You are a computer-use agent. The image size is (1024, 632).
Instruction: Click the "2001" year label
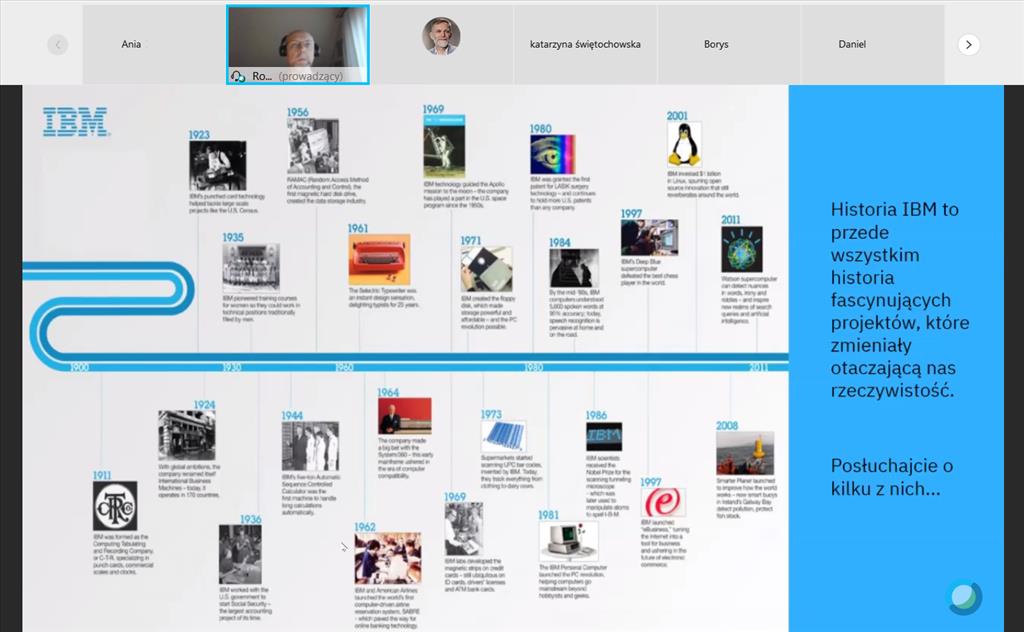677,116
